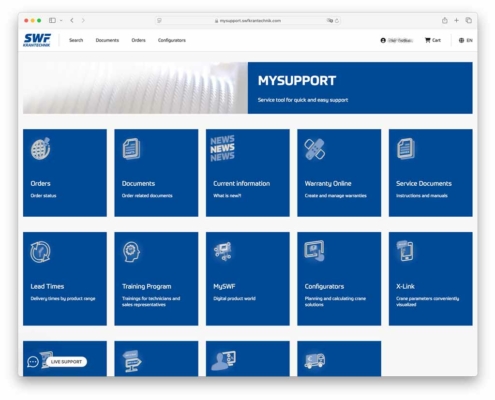
Task: Click the Documents tile paper icon
Action: point(131,149)
